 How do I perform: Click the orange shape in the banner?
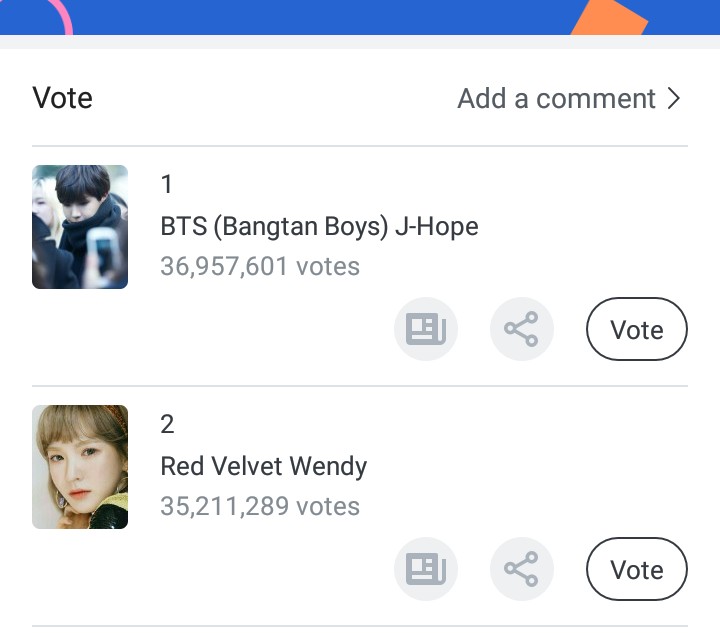click(x=612, y=18)
